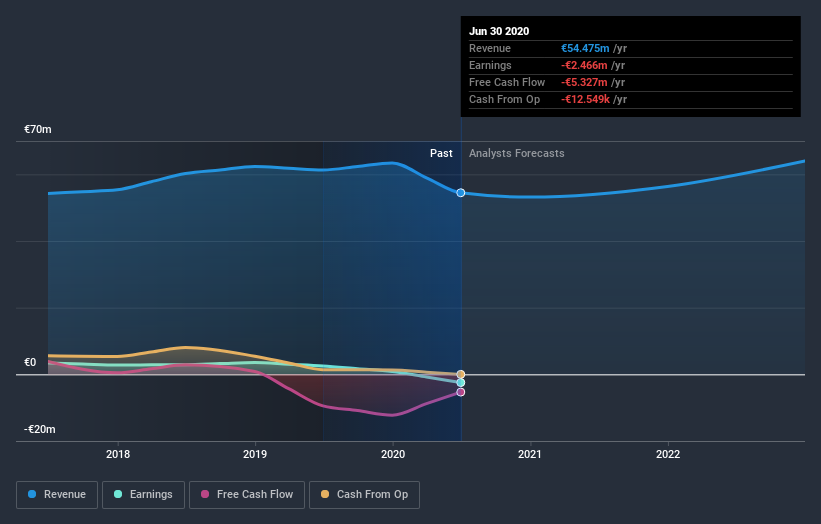
Task: Toggle the Revenue legend button
Action: point(57,495)
